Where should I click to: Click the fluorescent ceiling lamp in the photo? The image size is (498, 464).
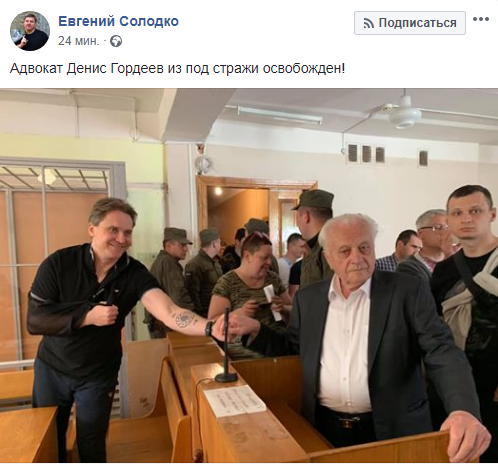279,114
